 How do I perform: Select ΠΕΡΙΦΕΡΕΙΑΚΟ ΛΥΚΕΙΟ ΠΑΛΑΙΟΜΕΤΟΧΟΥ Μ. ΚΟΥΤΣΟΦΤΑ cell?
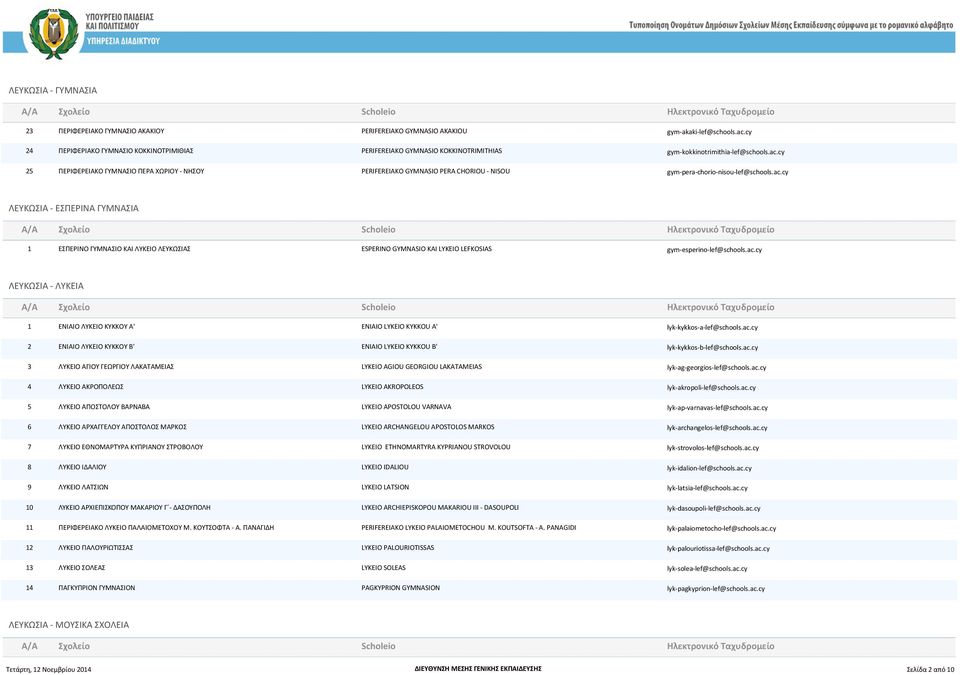[x=166, y=528]
